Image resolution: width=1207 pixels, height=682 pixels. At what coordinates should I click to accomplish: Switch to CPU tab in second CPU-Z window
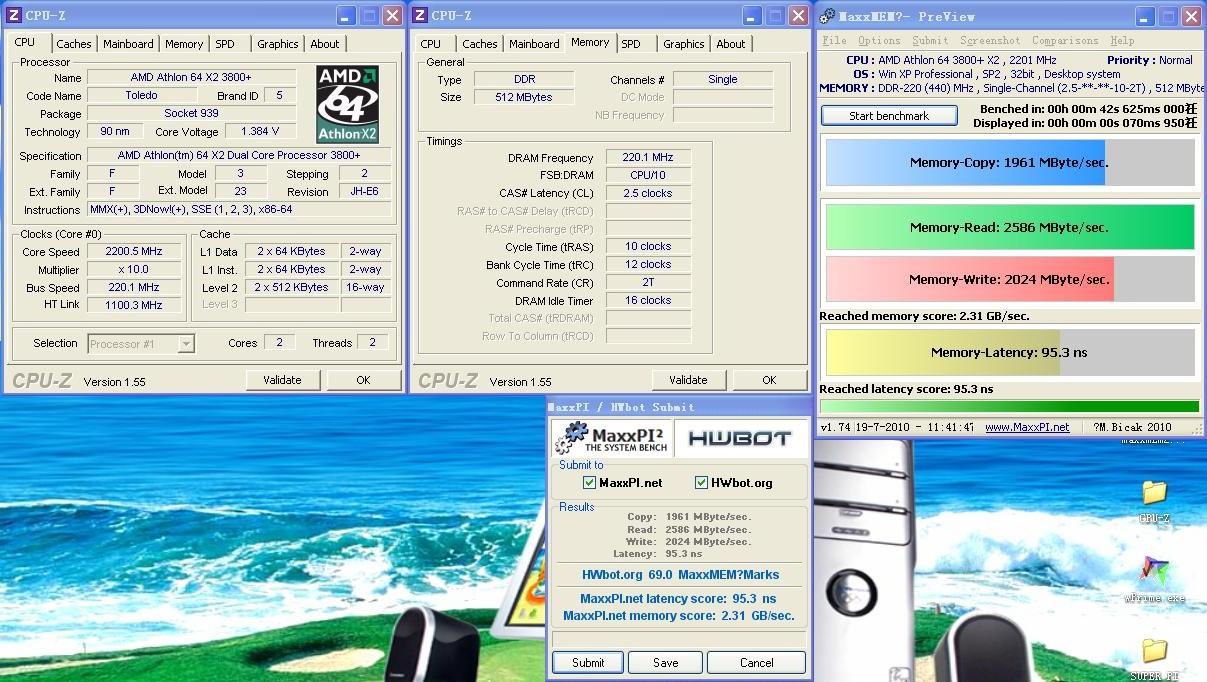coord(431,44)
